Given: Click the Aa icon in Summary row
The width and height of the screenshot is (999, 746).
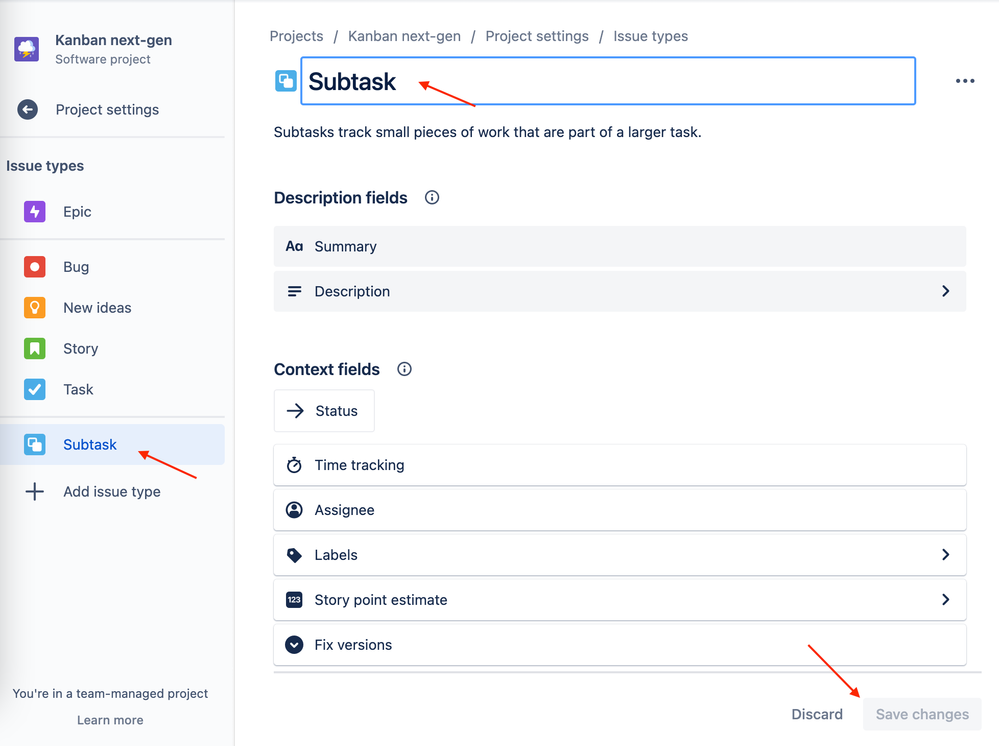Looking at the screenshot, I should (x=294, y=247).
